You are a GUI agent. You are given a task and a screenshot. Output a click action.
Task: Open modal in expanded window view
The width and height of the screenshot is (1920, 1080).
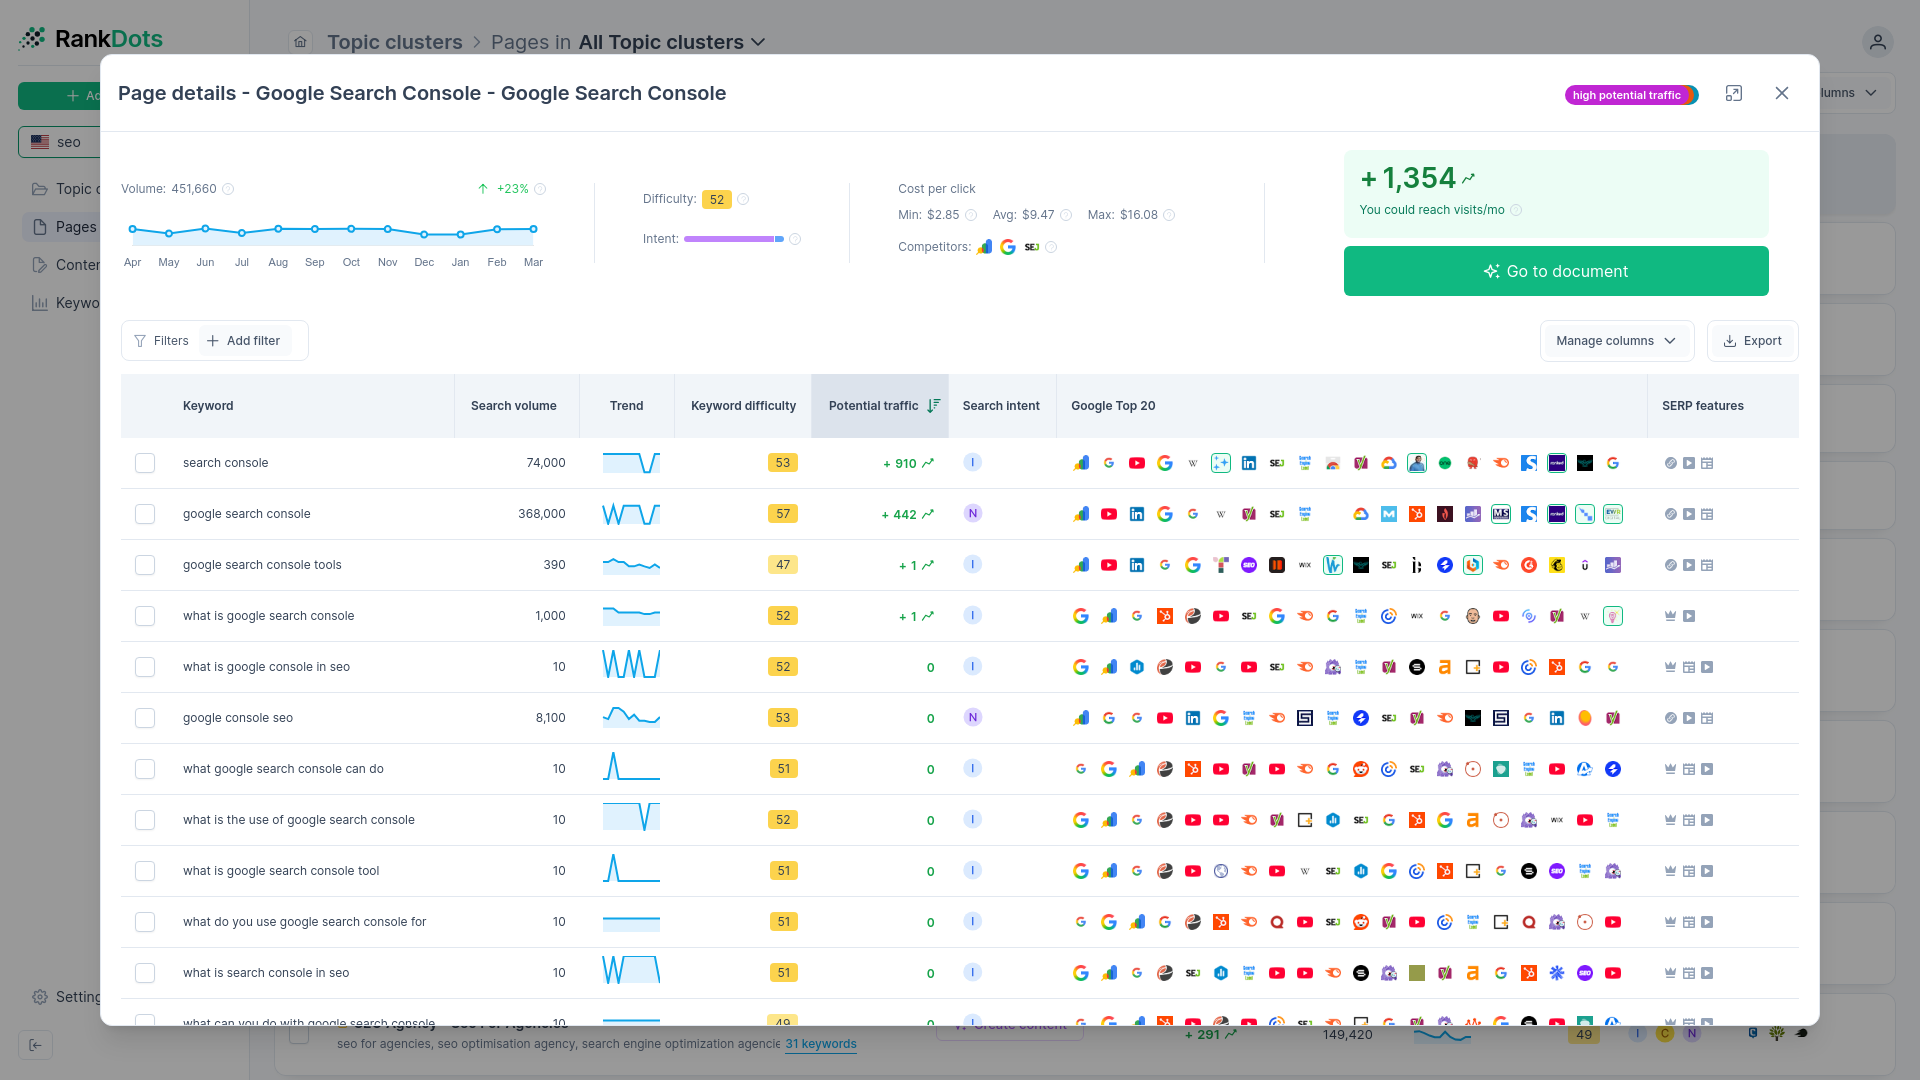(1734, 93)
